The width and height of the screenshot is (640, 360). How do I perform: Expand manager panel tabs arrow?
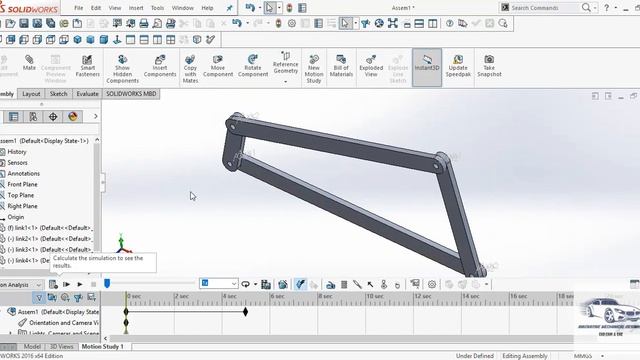click(x=96, y=117)
